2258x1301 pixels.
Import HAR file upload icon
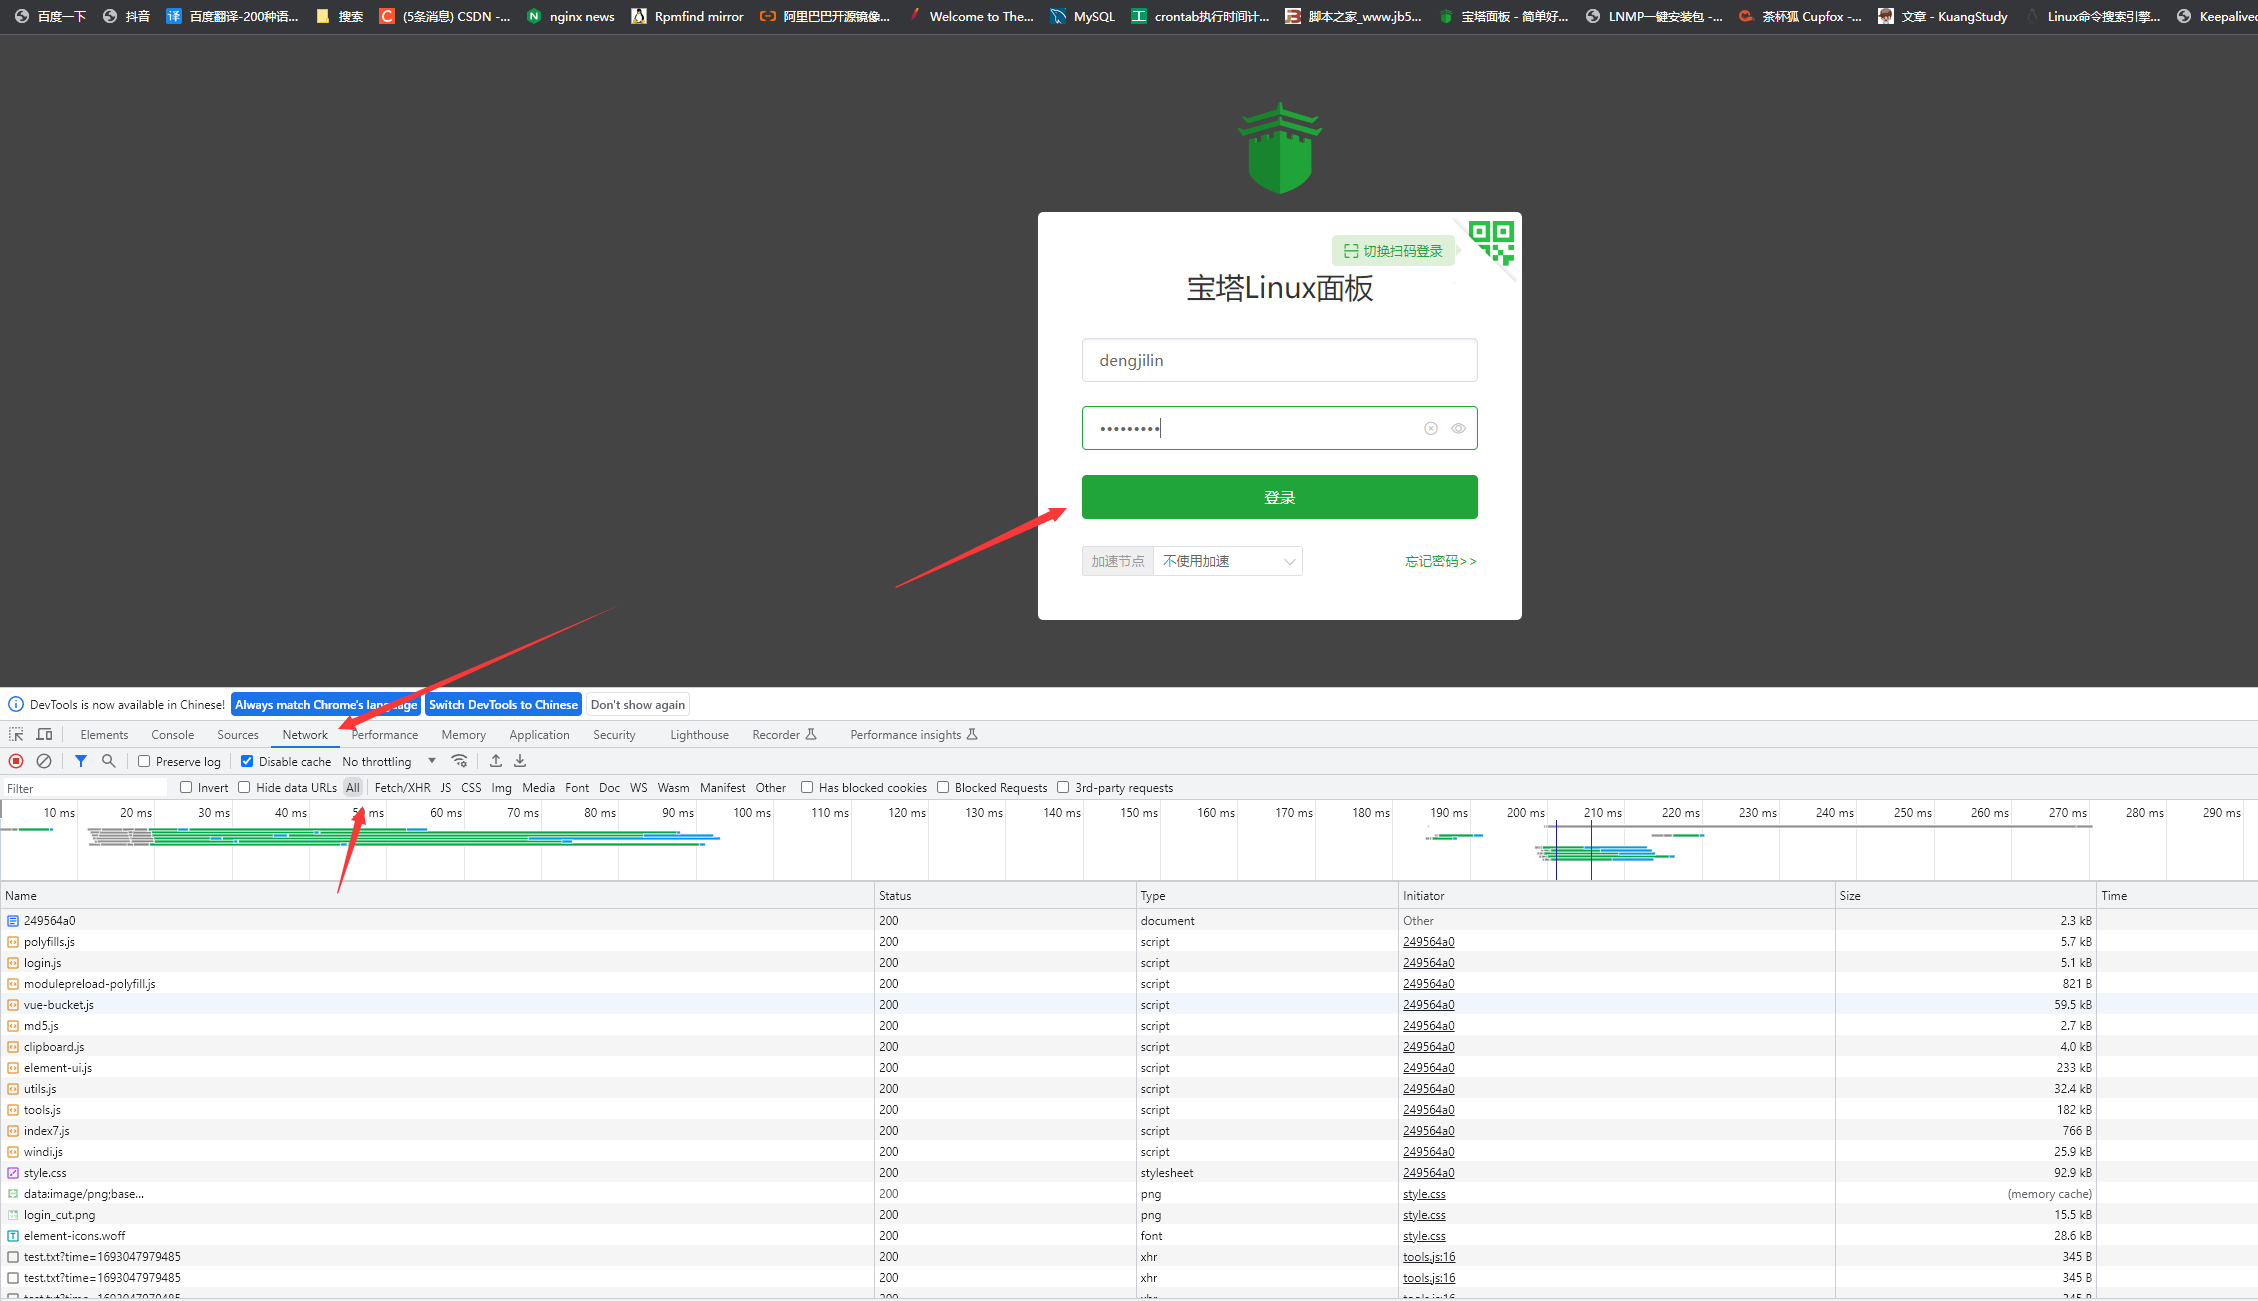pyautogui.click(x=496, y=761)
